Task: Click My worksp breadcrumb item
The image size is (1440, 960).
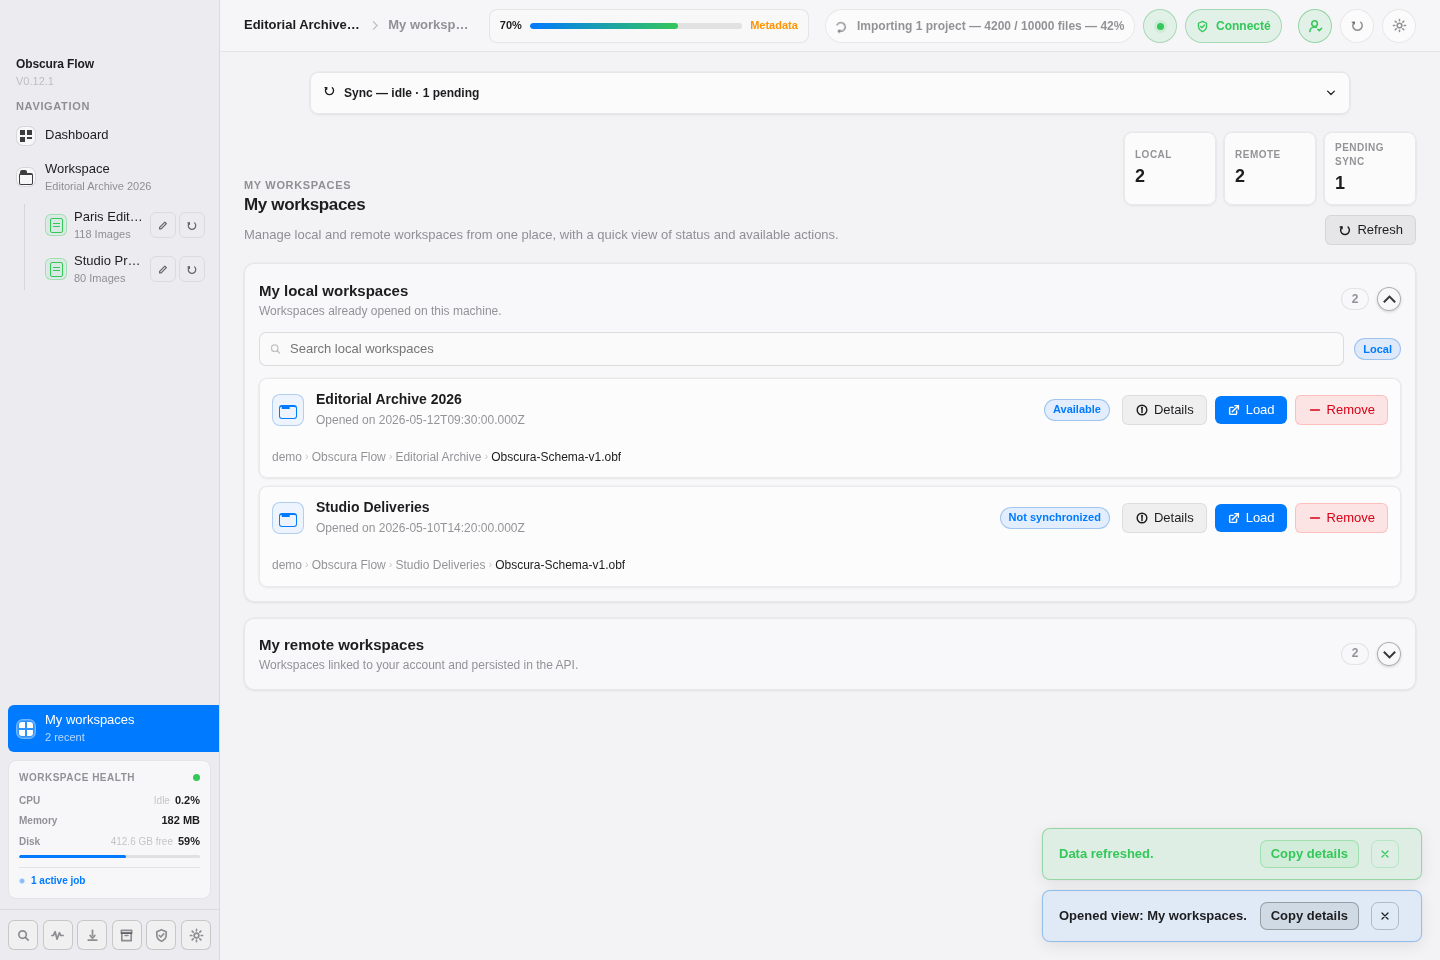Action: click(428, 25)
